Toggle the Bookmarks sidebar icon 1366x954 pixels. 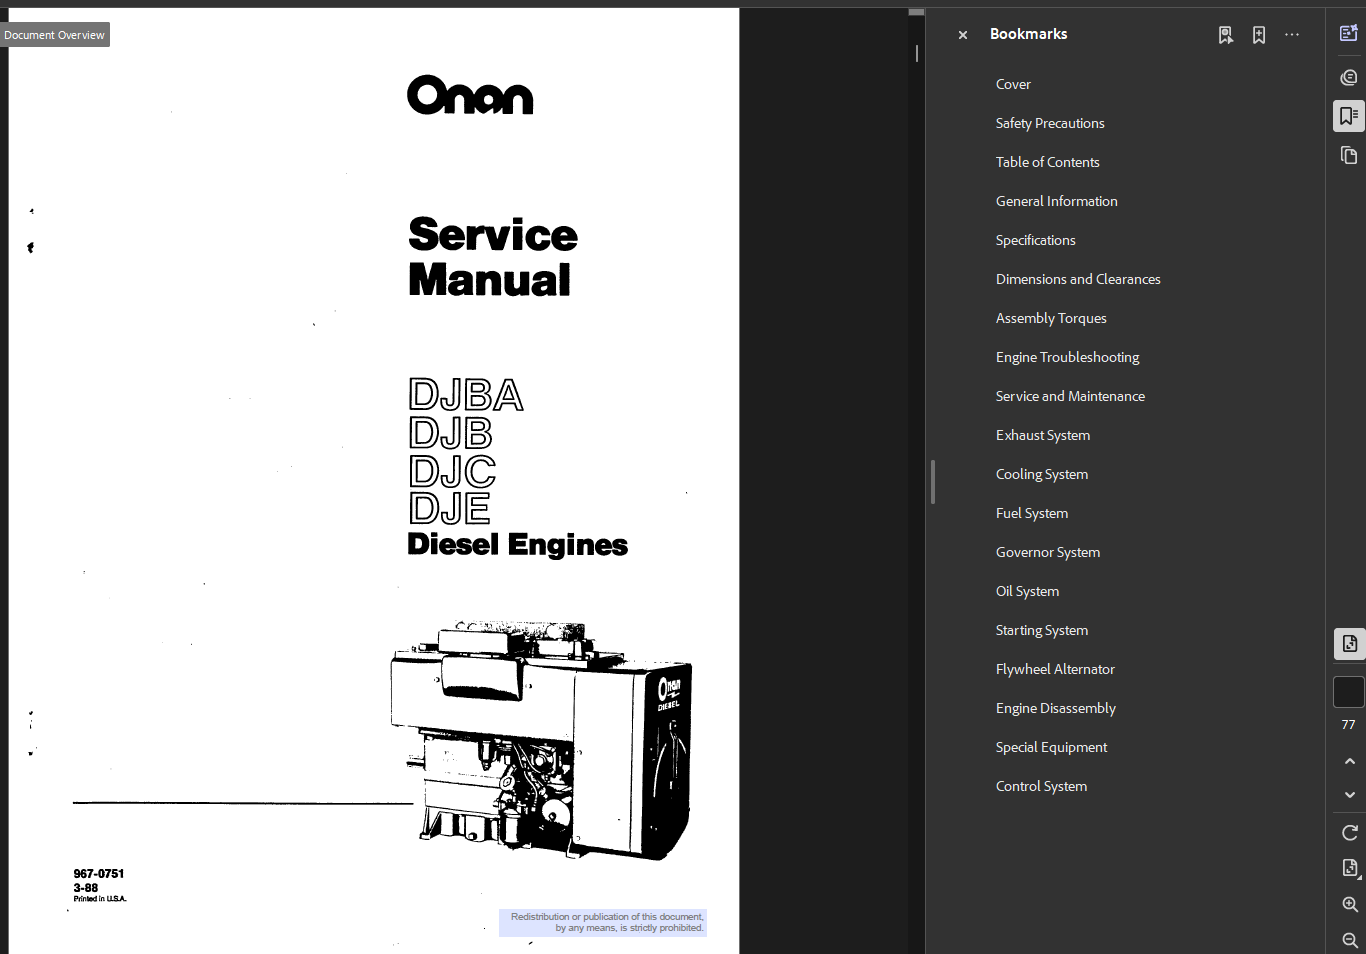pyautogui.click(x=1349, y=116)
